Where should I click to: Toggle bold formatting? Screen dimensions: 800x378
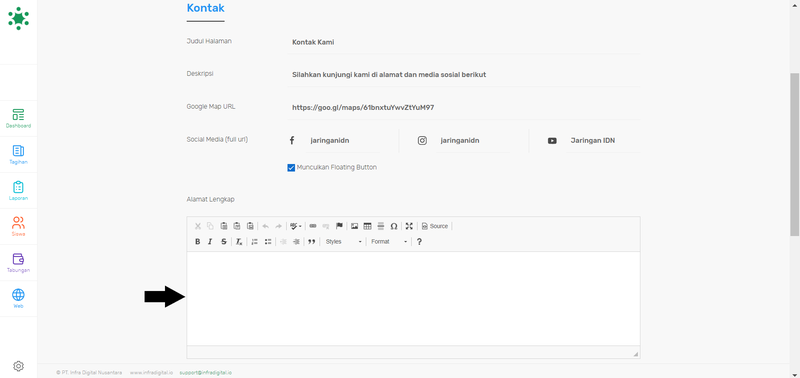(x=198, y=242)
